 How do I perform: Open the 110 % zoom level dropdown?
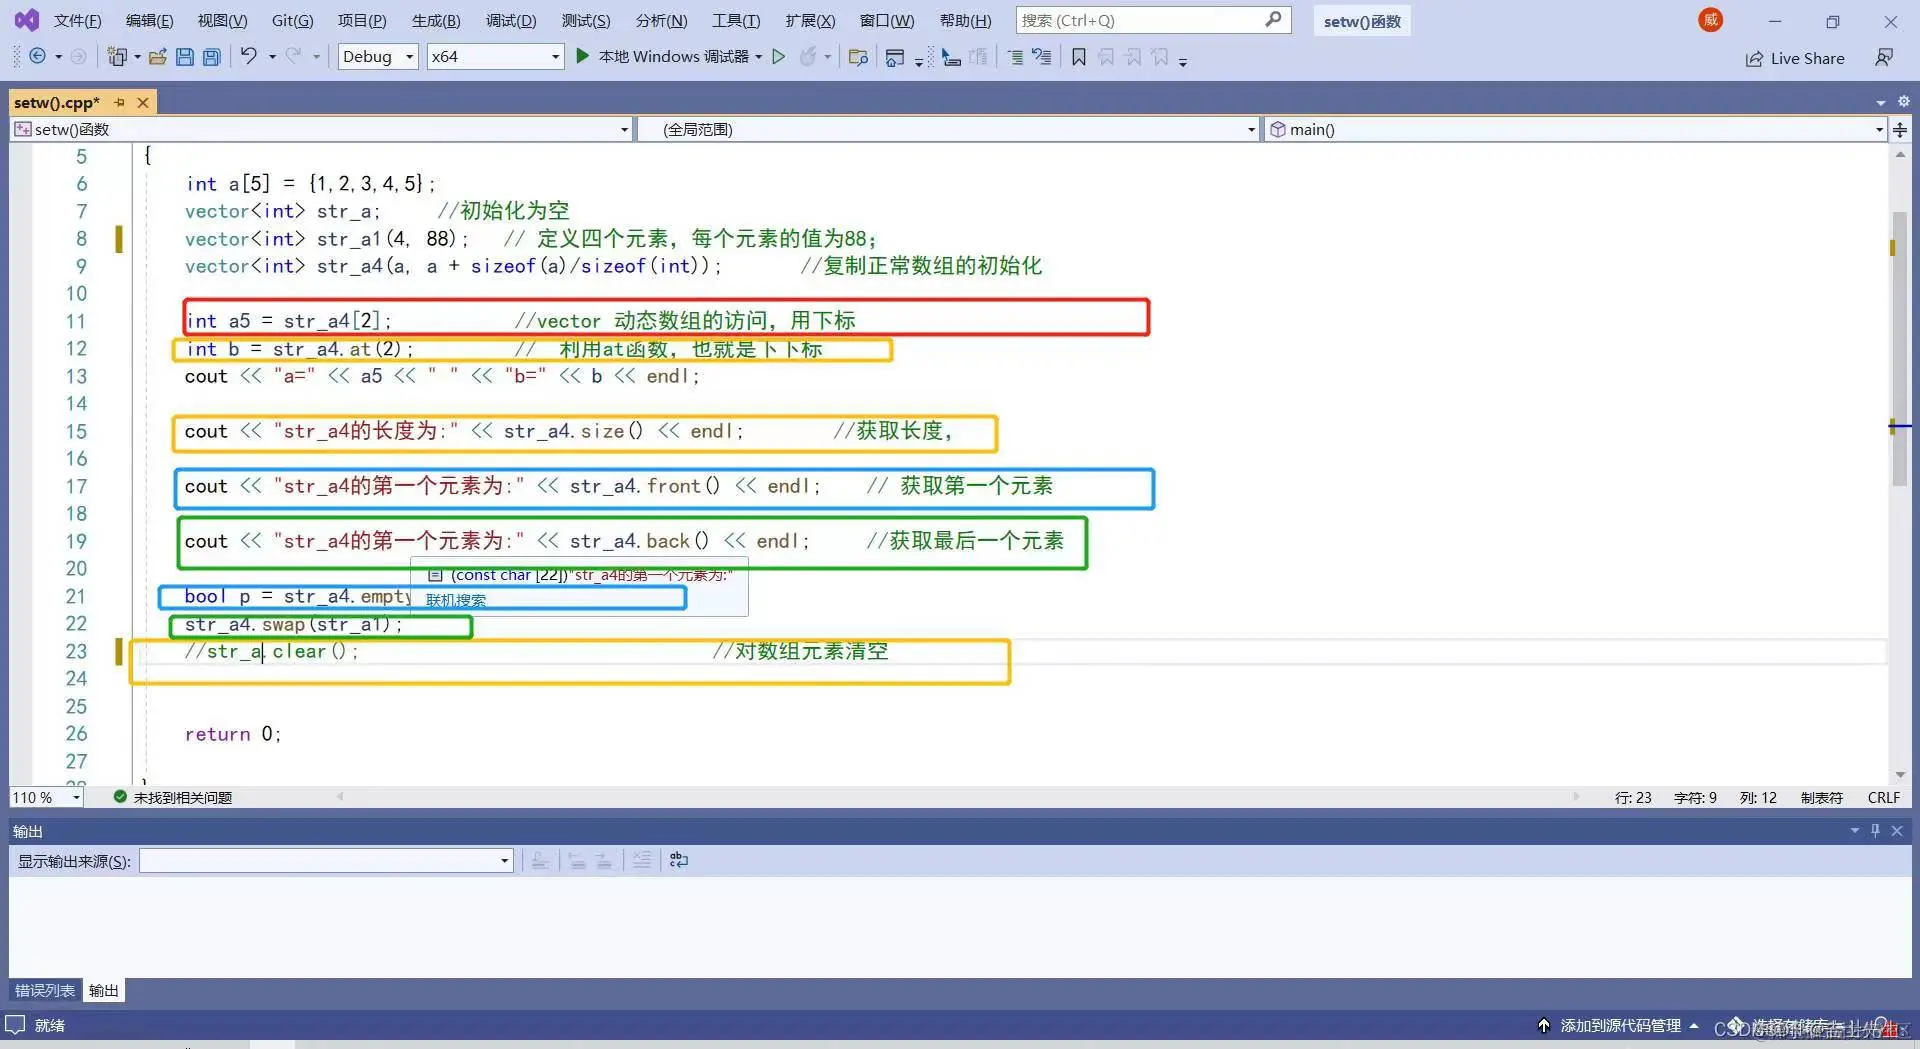46,797
